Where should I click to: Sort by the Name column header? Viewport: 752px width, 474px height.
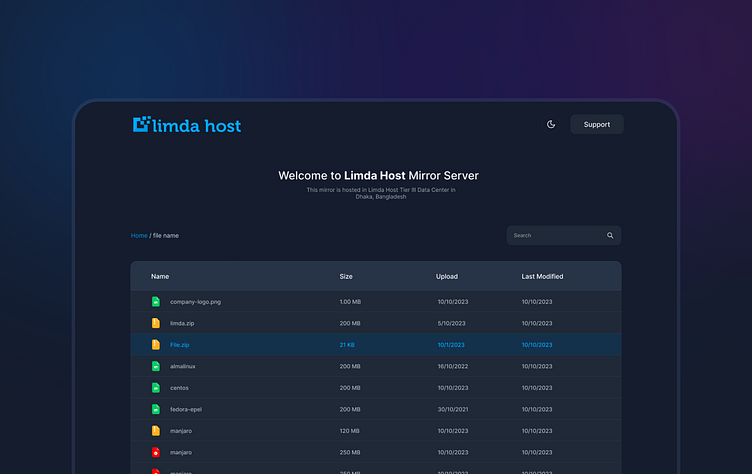pyautogui.click(x=160, y=276)
